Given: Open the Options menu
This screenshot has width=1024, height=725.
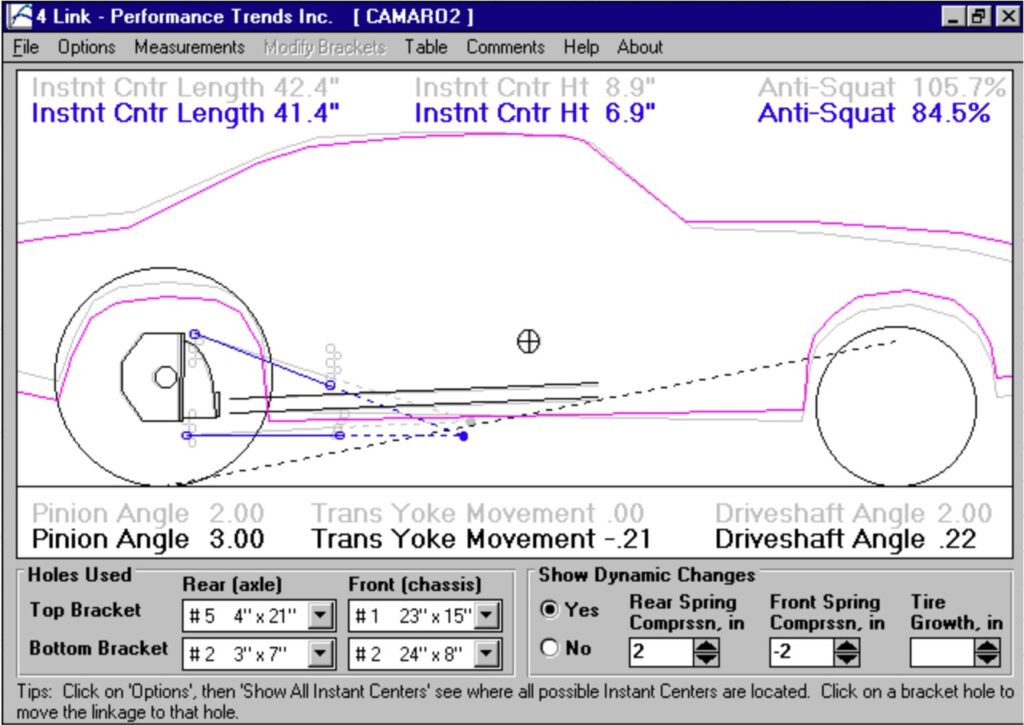Looking at the screenshot, I should coord(86,47).
